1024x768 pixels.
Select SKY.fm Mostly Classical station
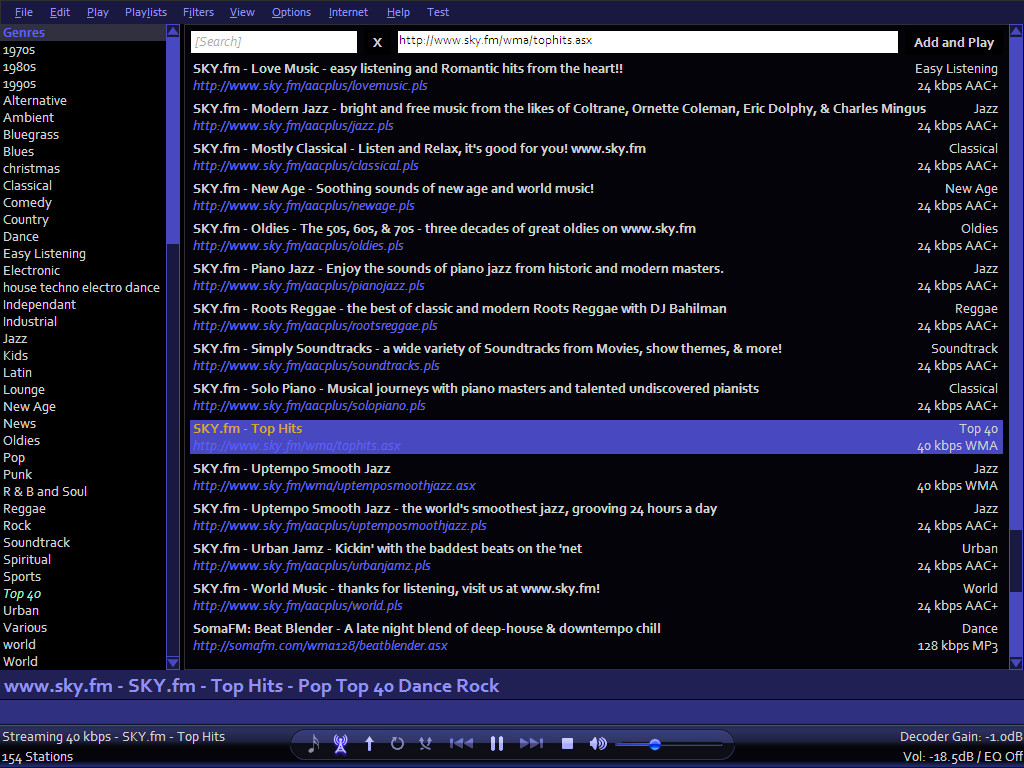tap(596, 157)
